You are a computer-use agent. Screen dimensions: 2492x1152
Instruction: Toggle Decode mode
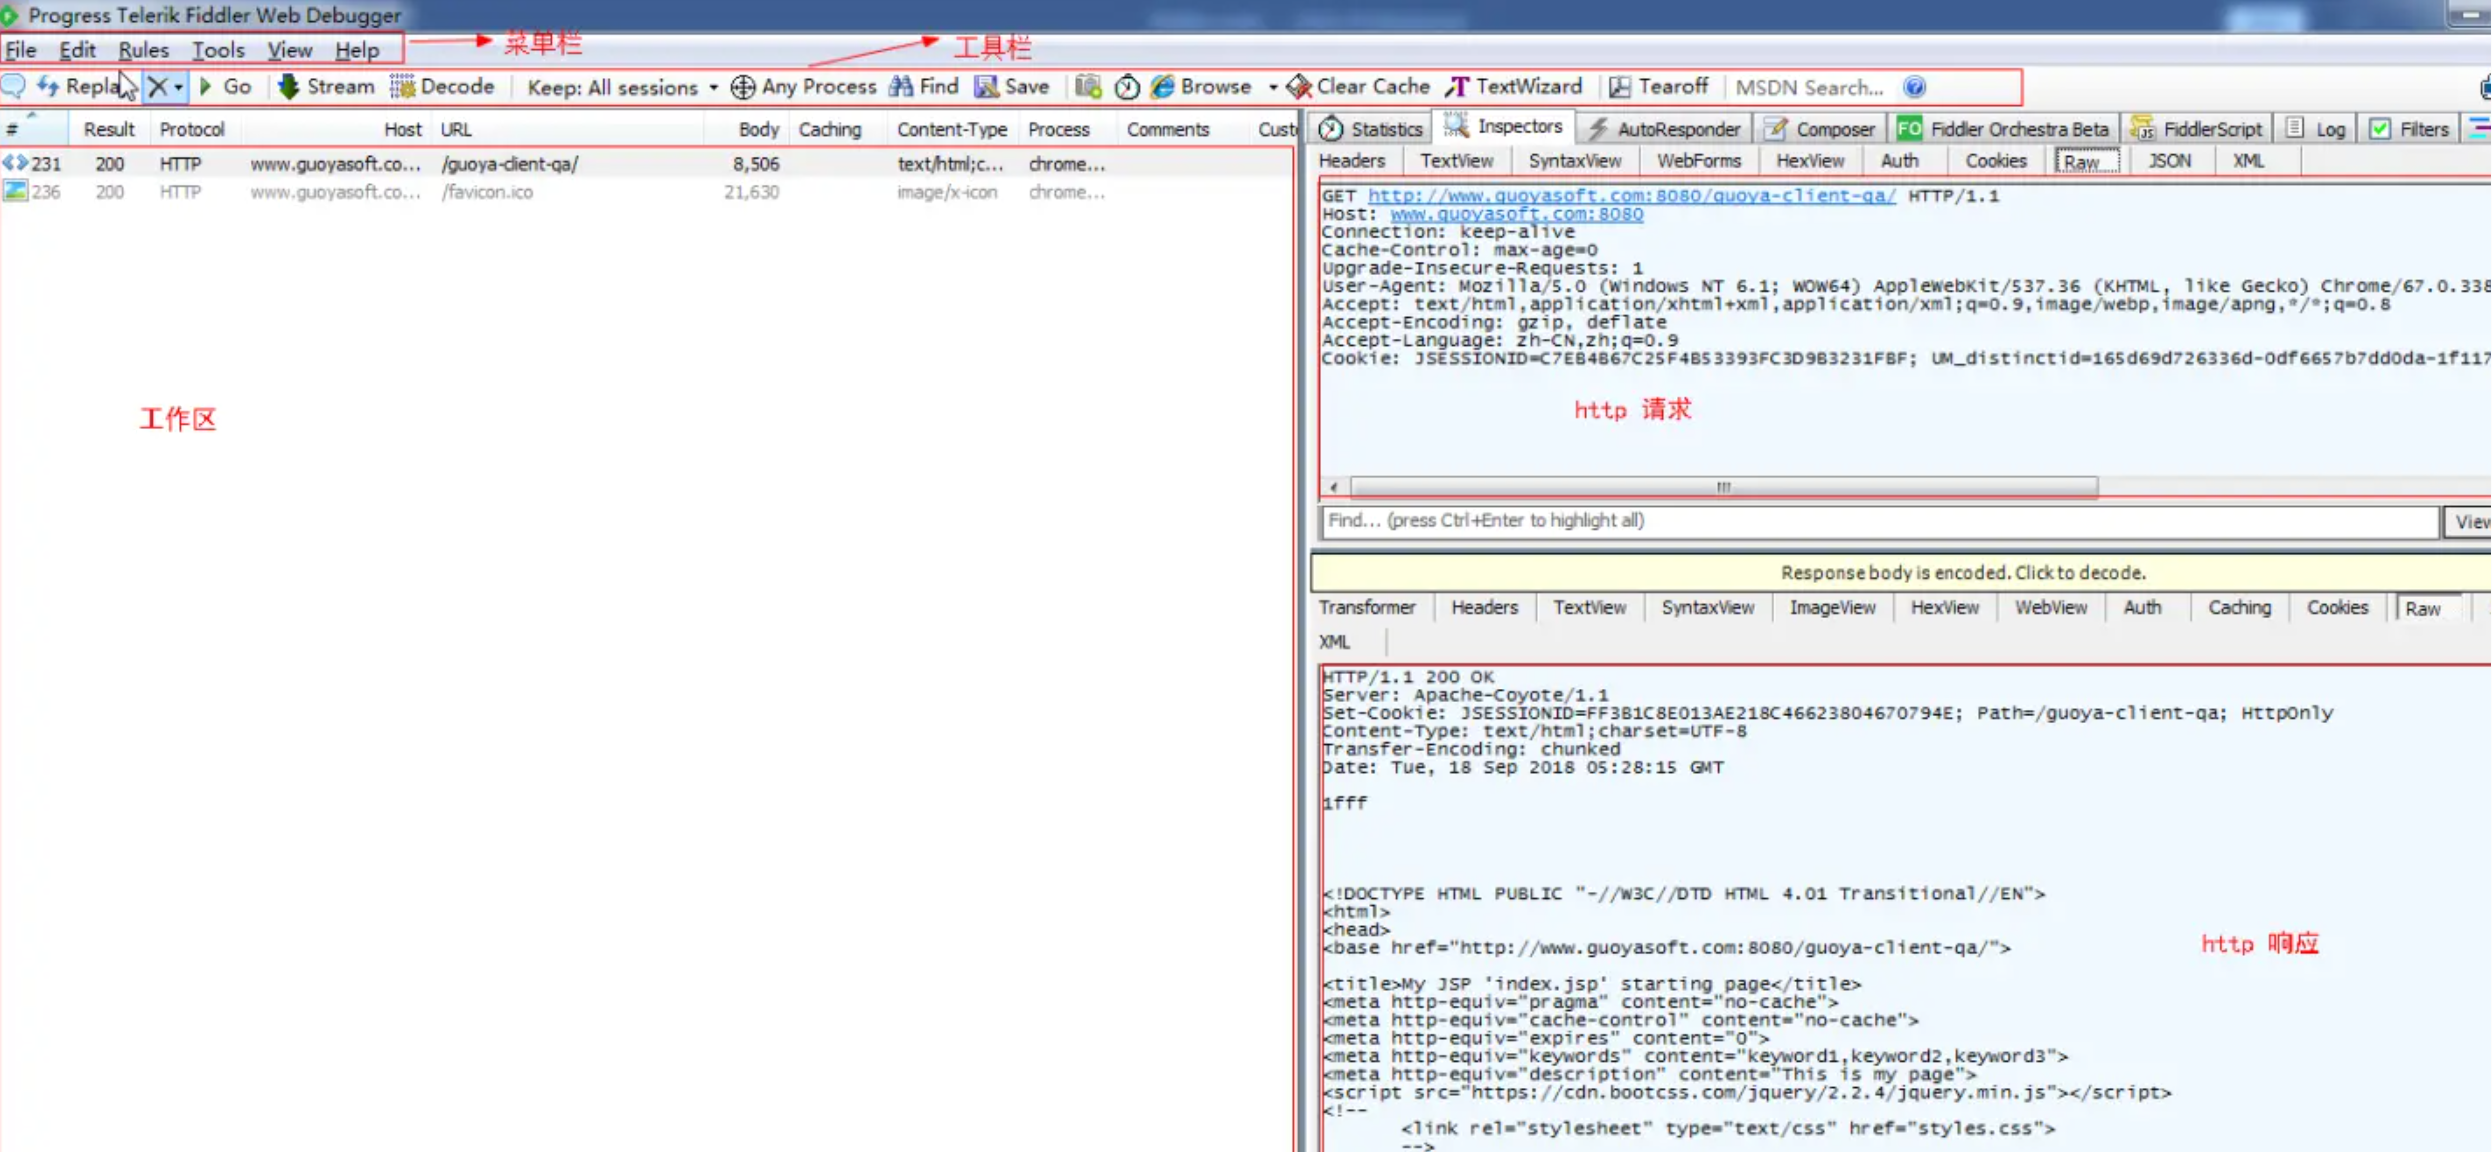pyautogui.click(x=443, y=87)
